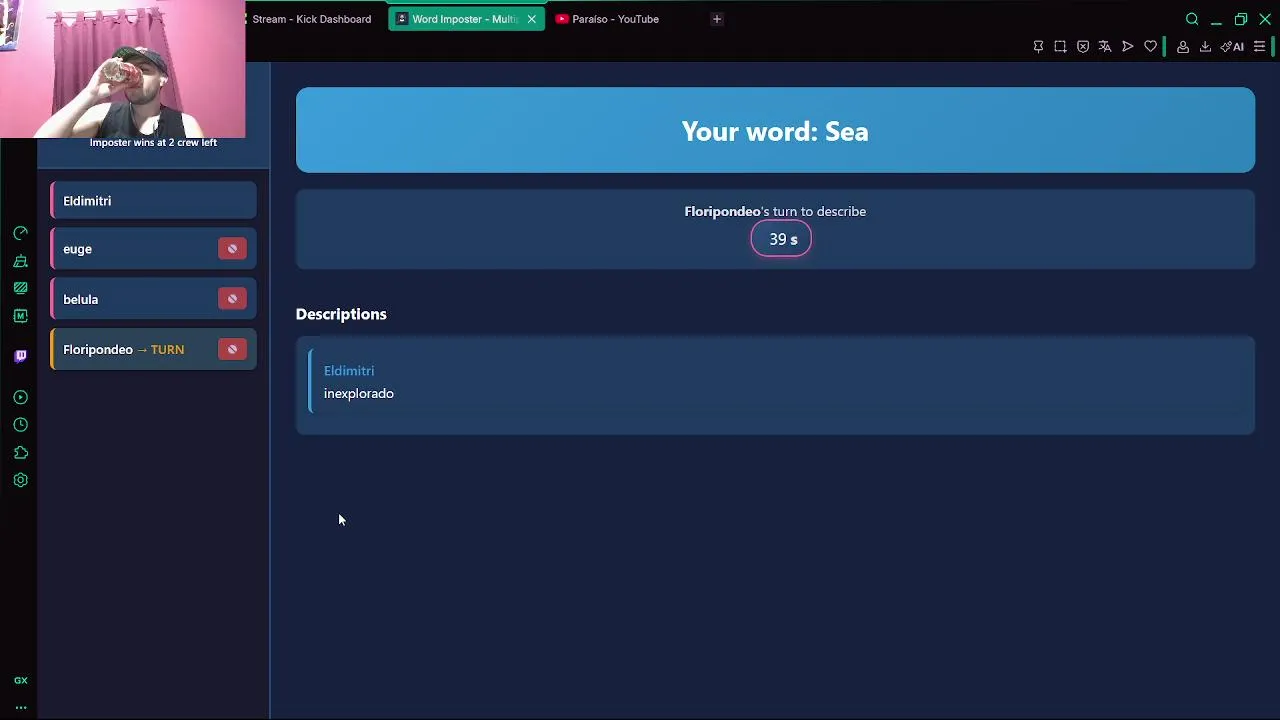Click the browser search magnifier icon
This screenshot has height=720, width=1280.
click(x=1192, y=19)
